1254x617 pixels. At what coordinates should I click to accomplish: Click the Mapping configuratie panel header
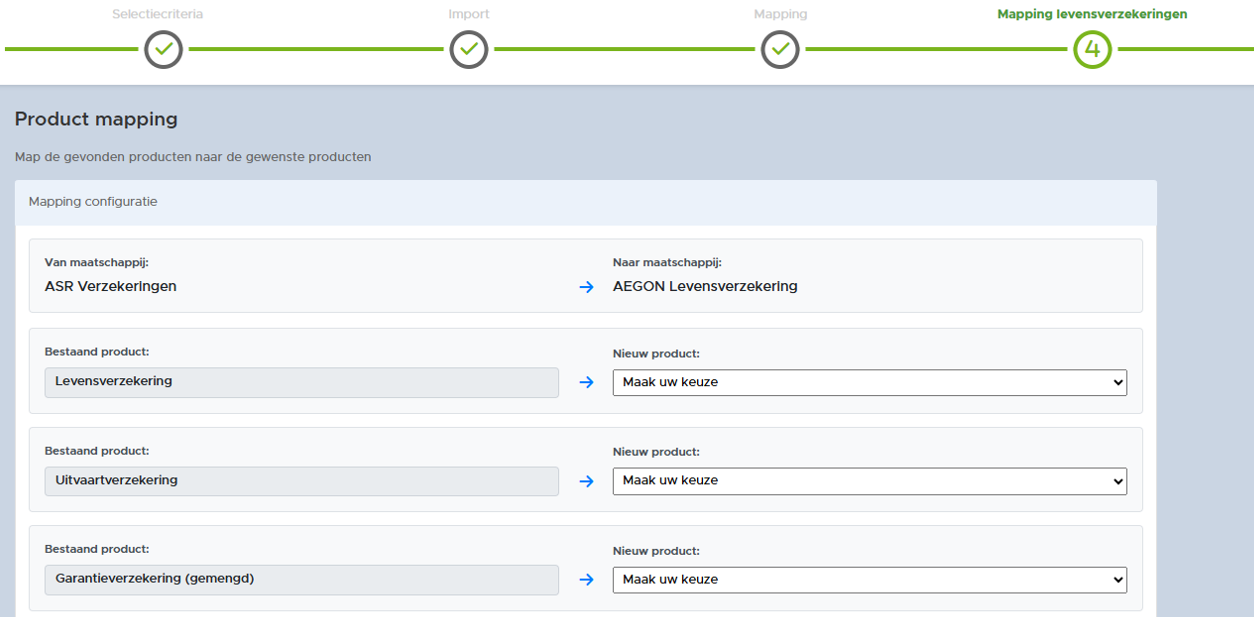(x=585, y=202)
